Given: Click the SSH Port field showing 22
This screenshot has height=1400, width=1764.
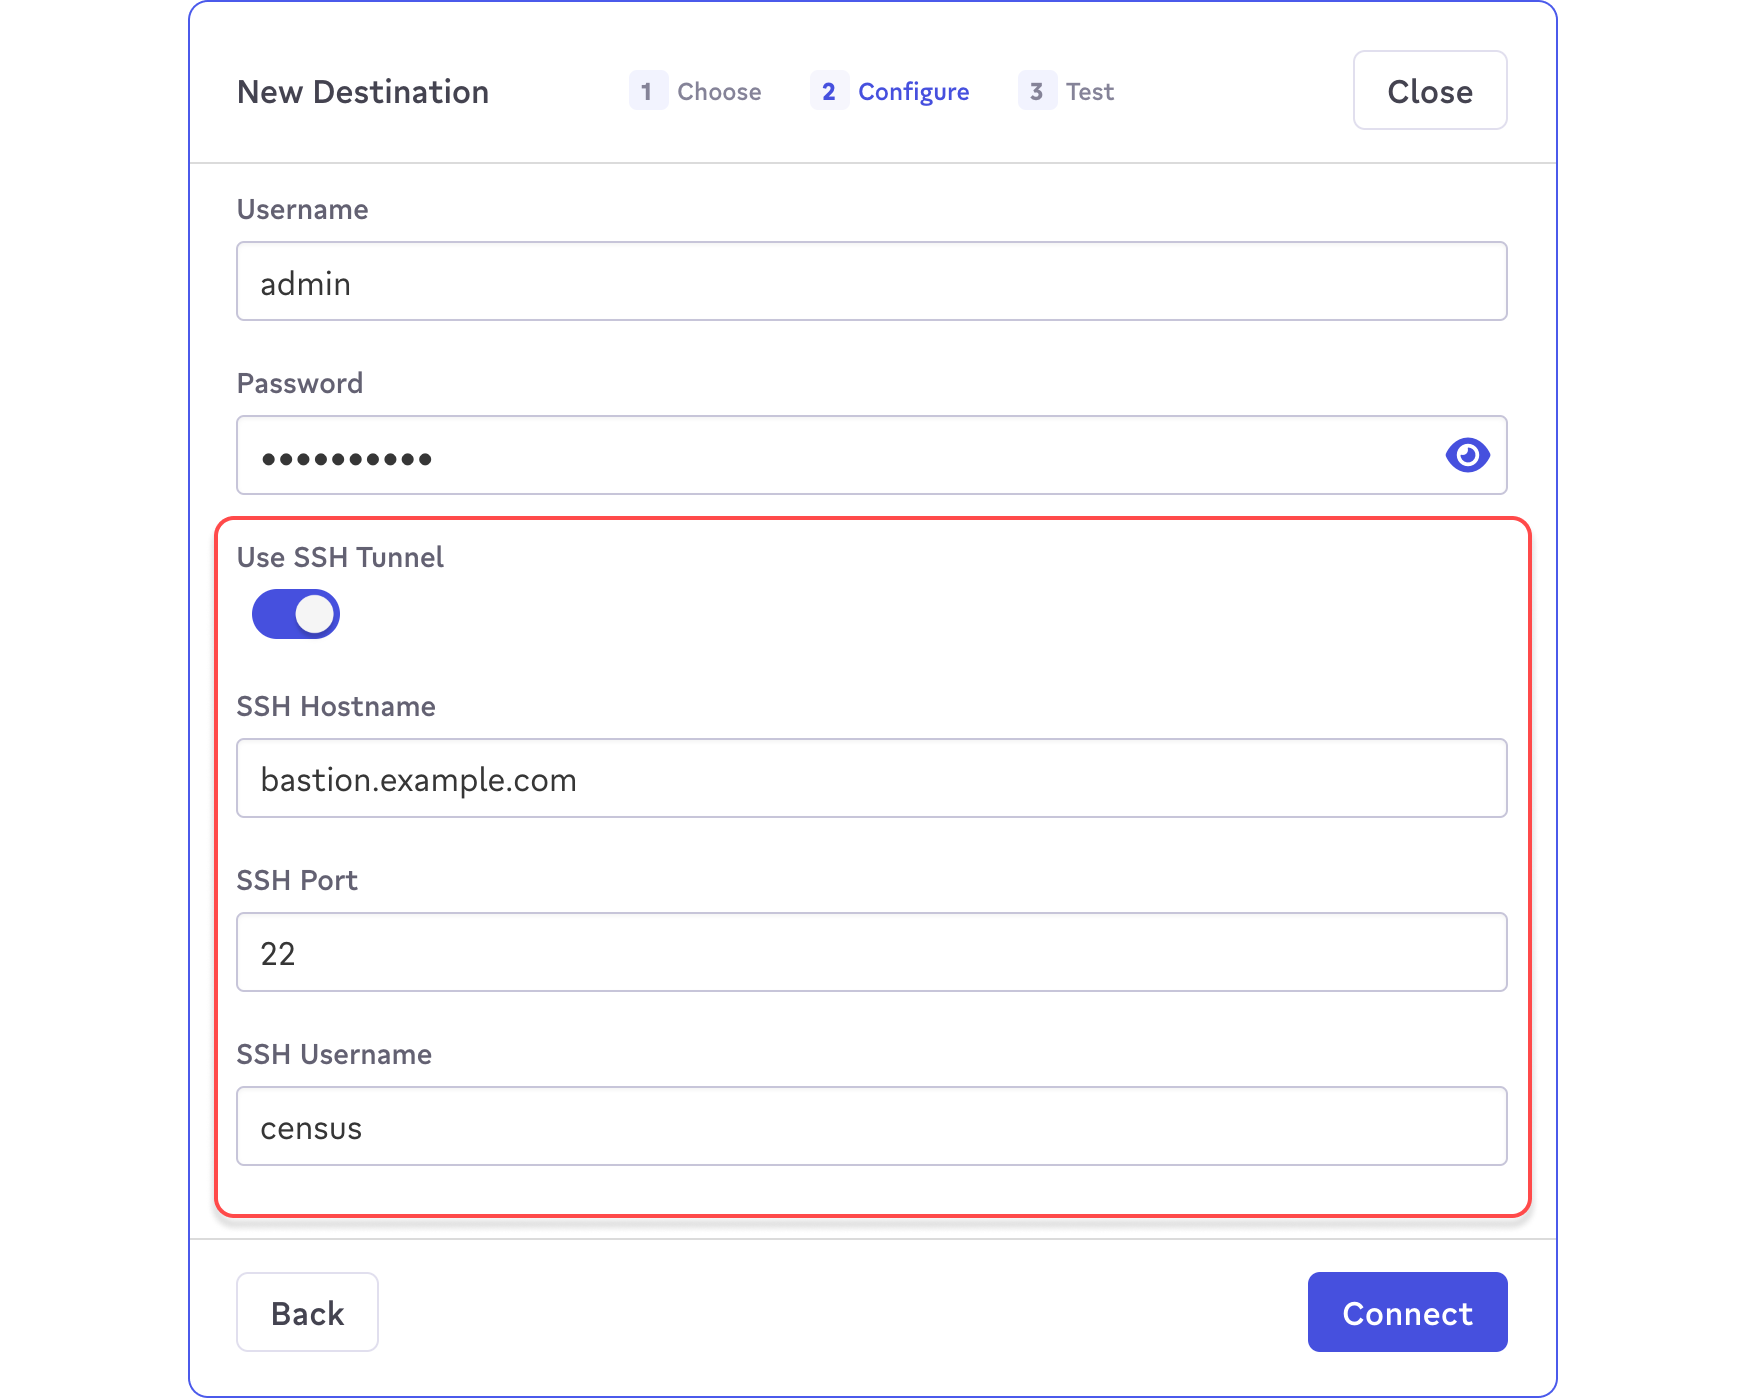Looking at the screenshot, I should pos(870,953).
